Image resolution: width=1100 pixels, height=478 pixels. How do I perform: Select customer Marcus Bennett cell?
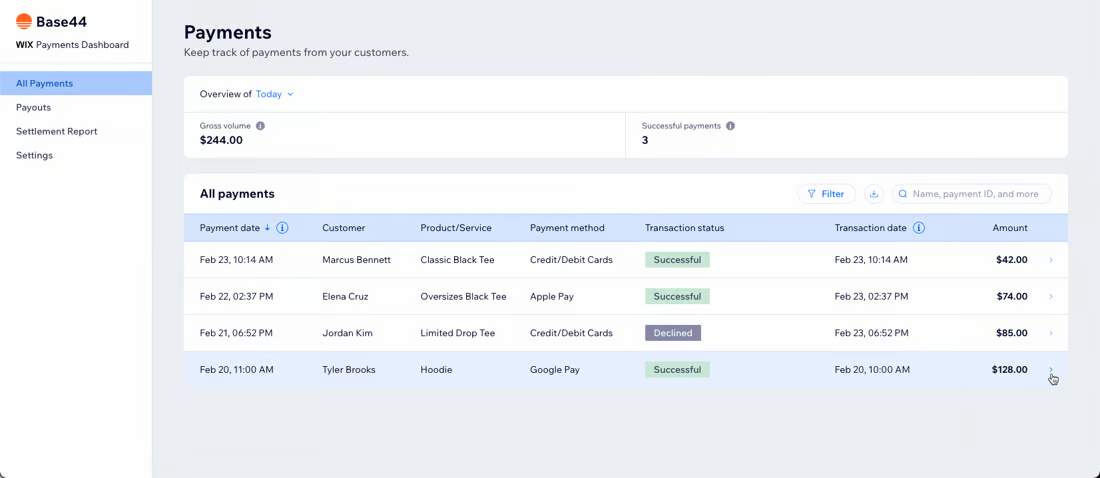(x=356, y=260)
